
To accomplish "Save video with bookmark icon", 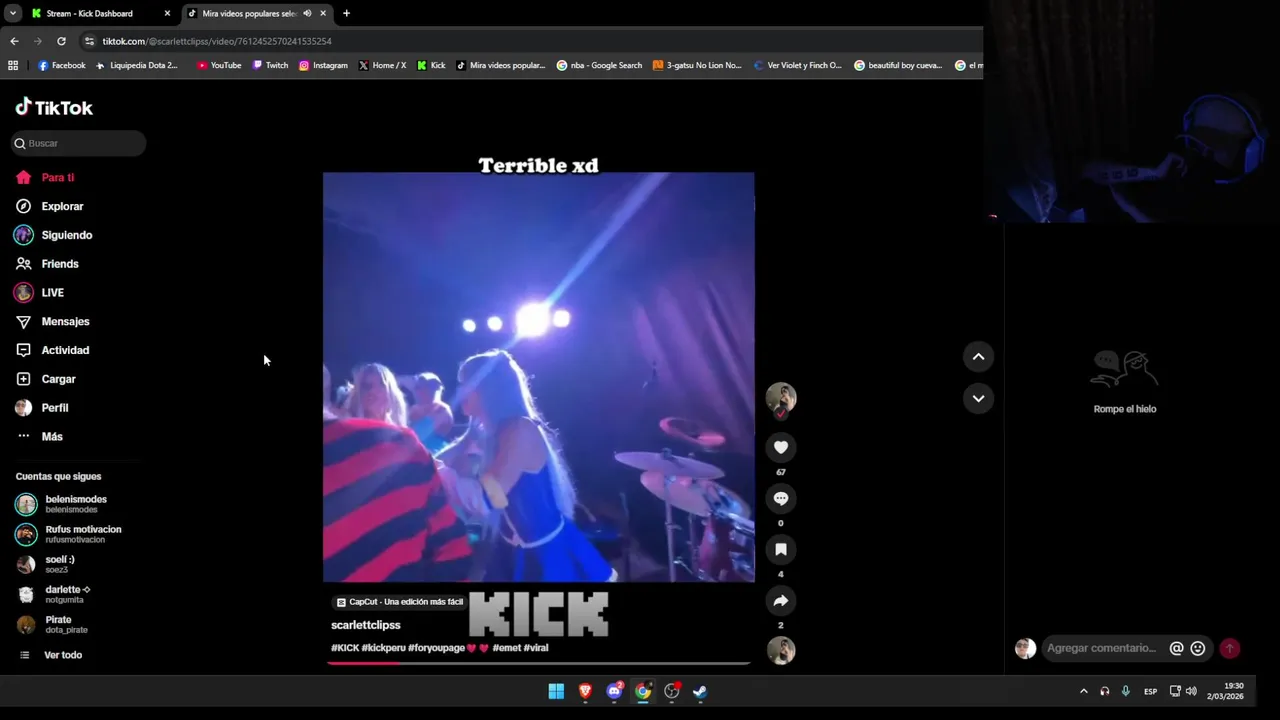I will coord(781,549).
